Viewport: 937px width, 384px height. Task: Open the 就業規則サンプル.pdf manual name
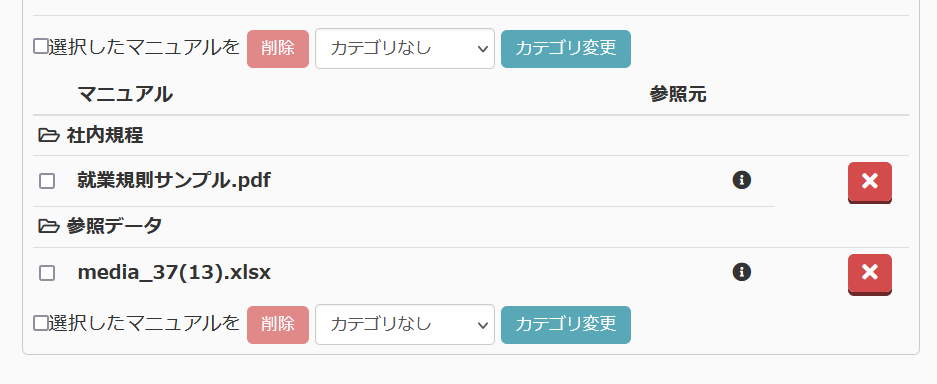pyautogui.click(x=174, y=180)
